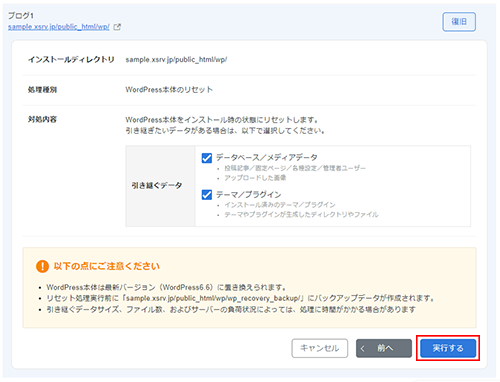The width and height of the screenshot is (500, 382).
Task: Click the 以下の点にご注意ください warning heading
Action: (107, 266)
